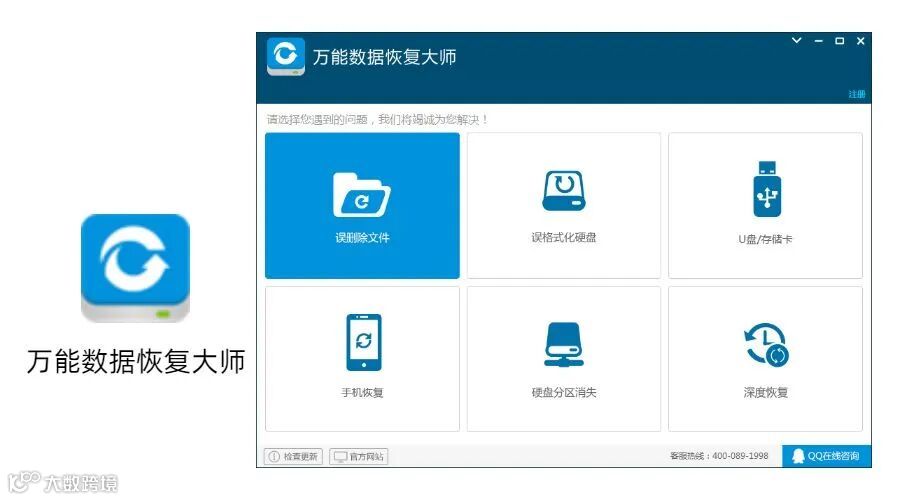Open the 手机恢复 phone recovery icon
The width and height of the screenshot is (900, 500).
point(364,343)
